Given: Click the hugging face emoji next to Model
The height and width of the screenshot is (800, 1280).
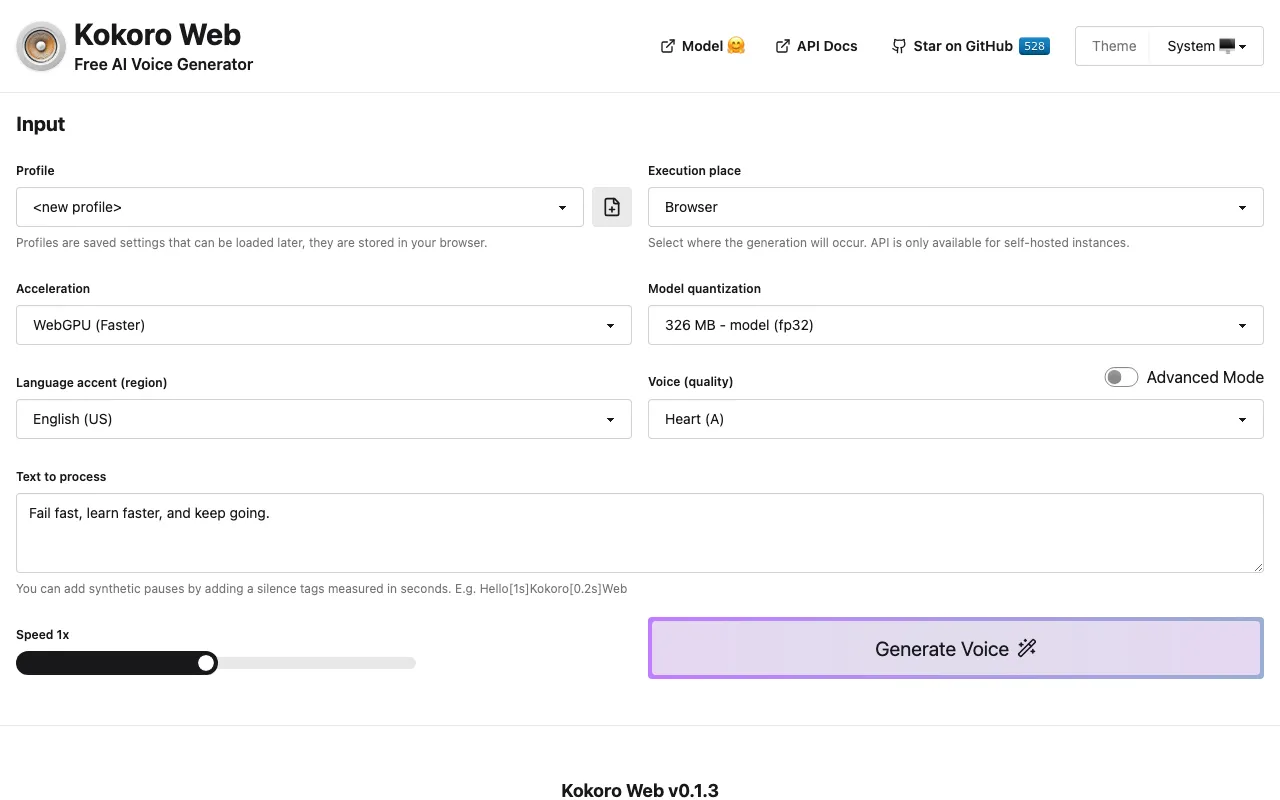Looking at the screenshot, I should [x=736, y=46].
